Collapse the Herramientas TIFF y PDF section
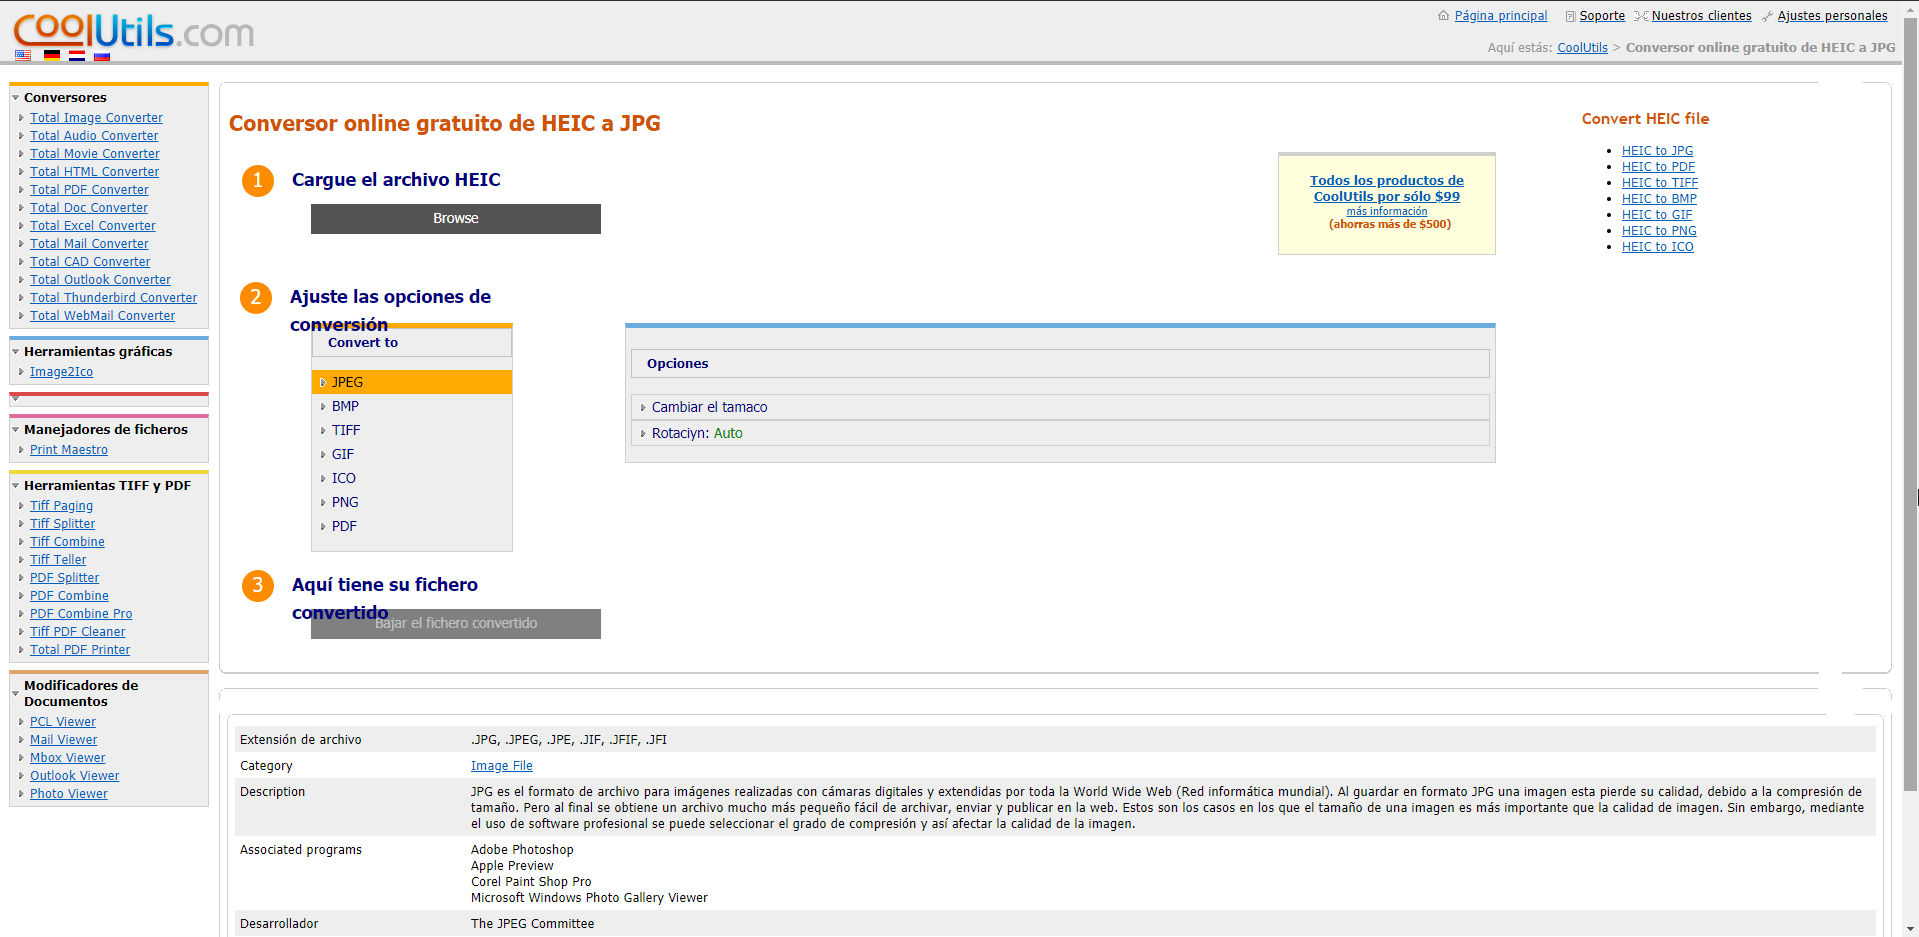The height and width of the screenshot is (937, 1919). (16, 486)
